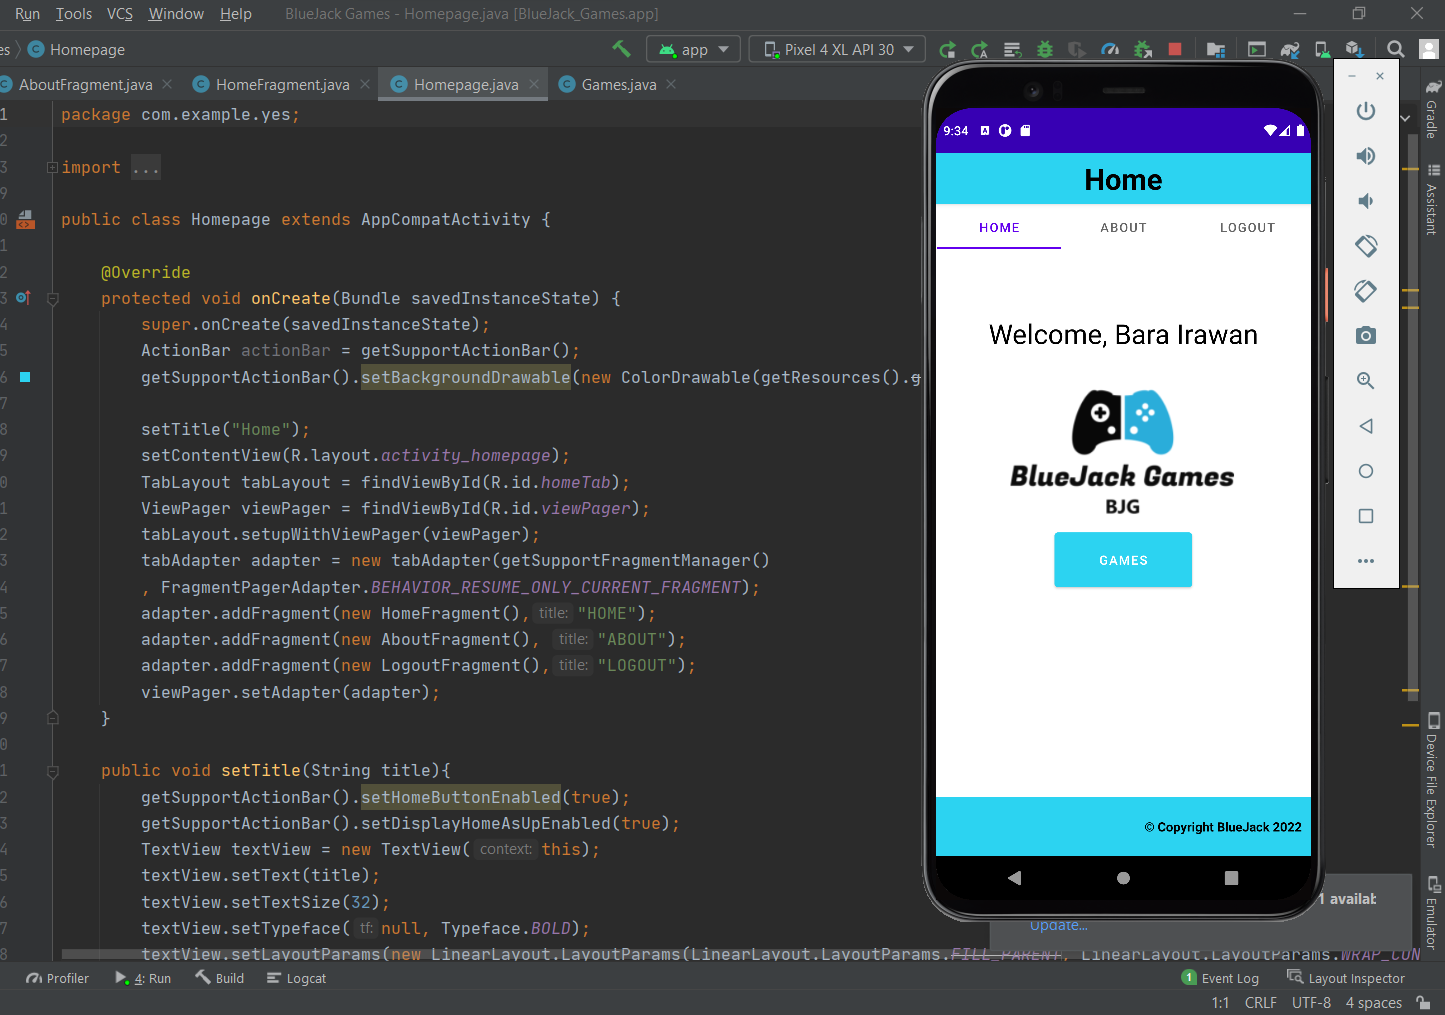1445x1015 pixels.
Task: Toggle the Logcat tool window
Action: [297, 978]
